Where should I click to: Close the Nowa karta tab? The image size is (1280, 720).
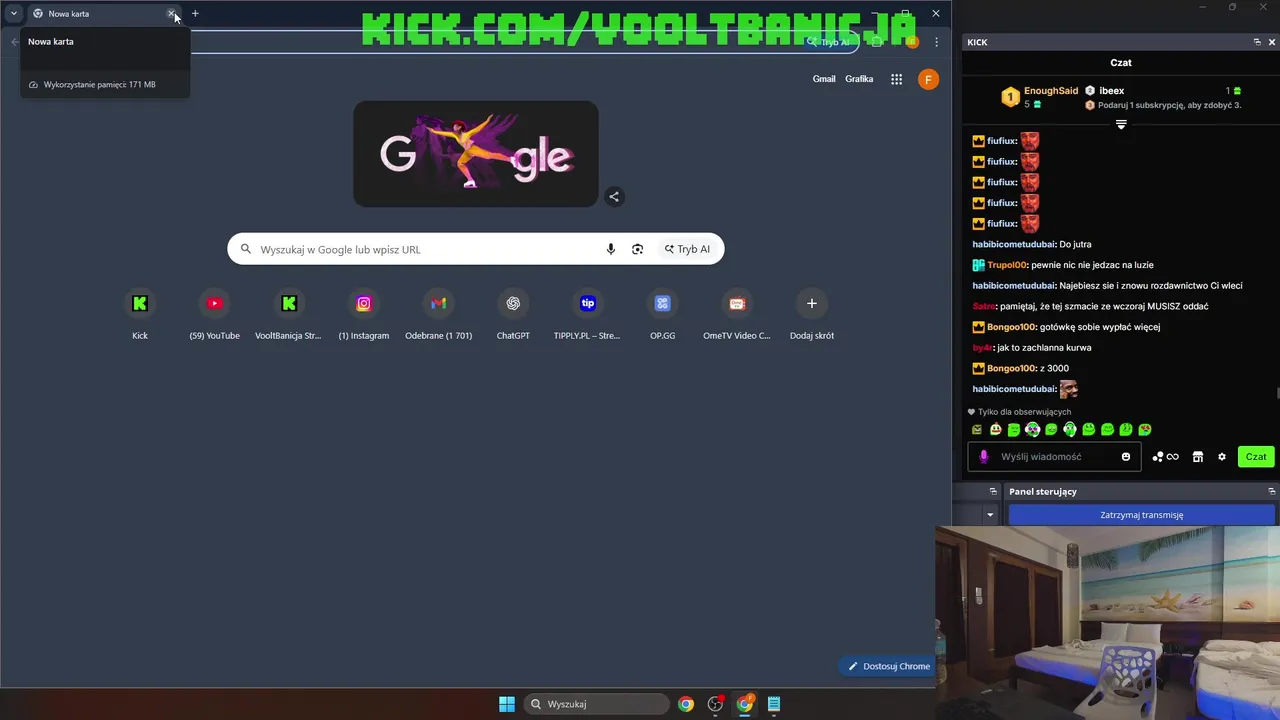pos(171,14)
